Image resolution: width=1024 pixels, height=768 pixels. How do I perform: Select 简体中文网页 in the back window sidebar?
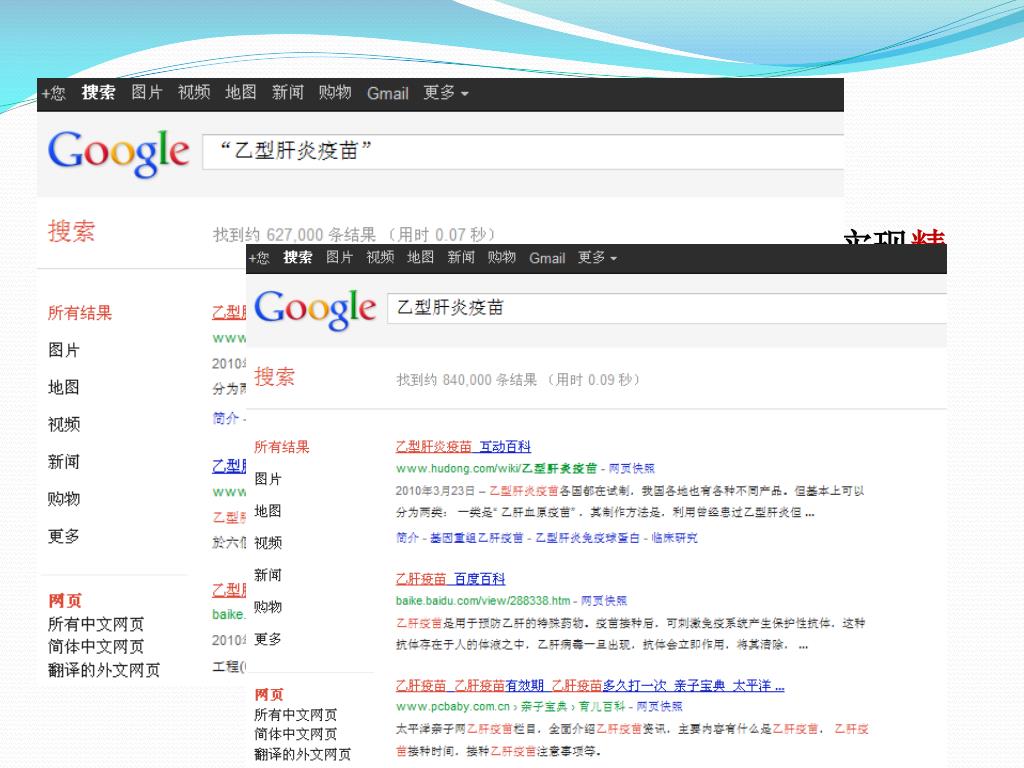tap(96, 647)
